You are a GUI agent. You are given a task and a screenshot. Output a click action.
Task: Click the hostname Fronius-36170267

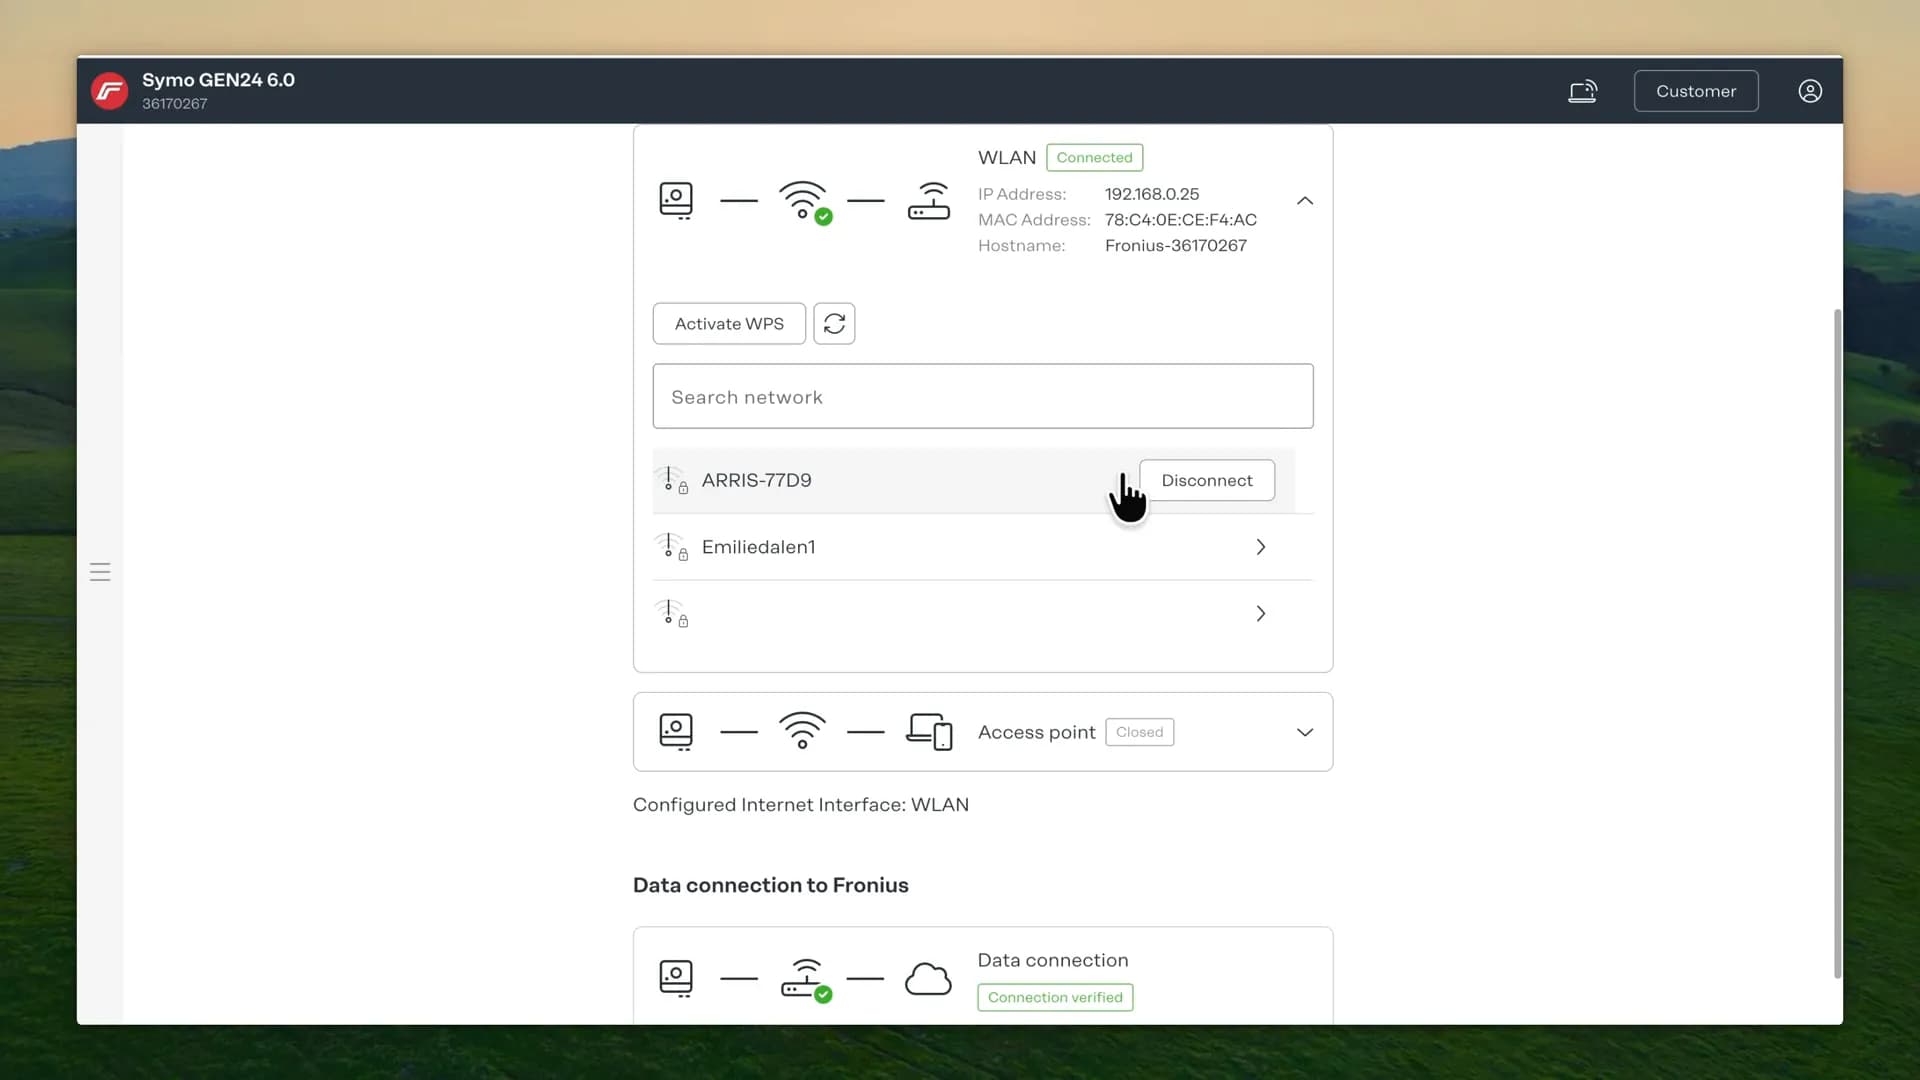click(x=1176, y=246)
